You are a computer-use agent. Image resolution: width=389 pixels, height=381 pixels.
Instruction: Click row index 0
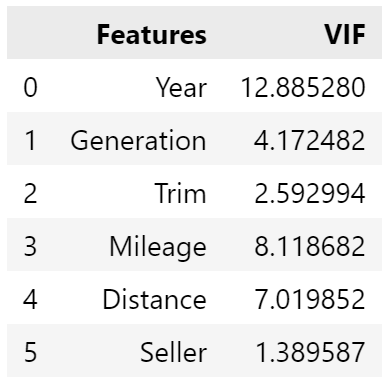(x=30, y=87)
